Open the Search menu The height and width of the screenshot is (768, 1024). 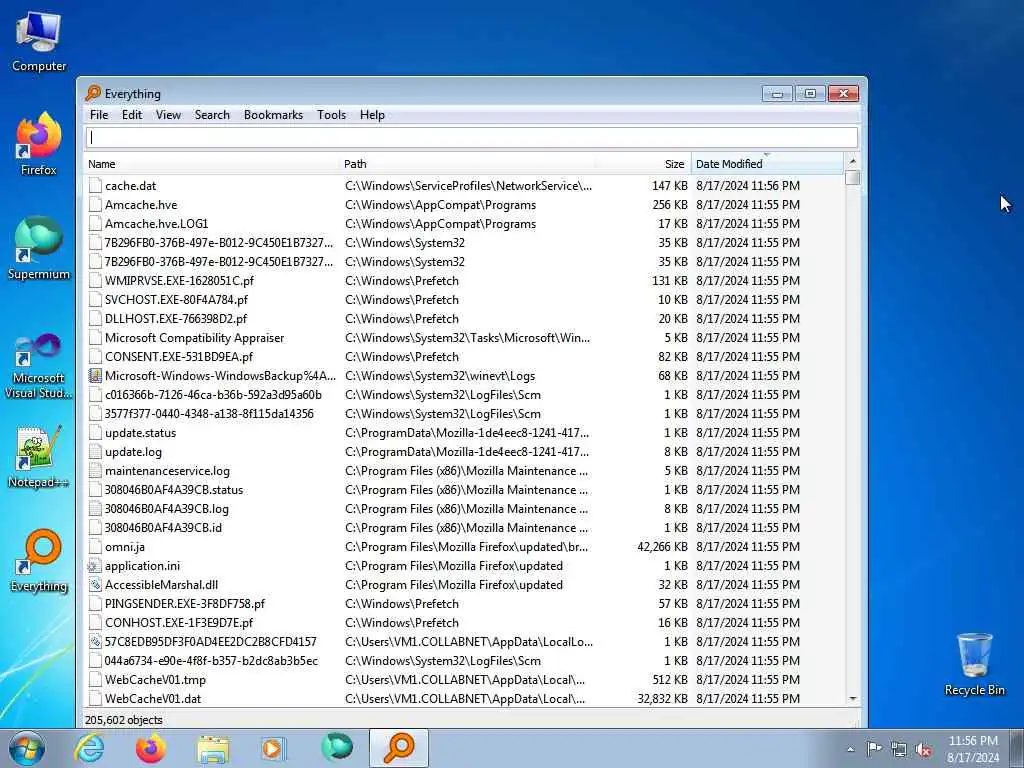click(212, 115)
